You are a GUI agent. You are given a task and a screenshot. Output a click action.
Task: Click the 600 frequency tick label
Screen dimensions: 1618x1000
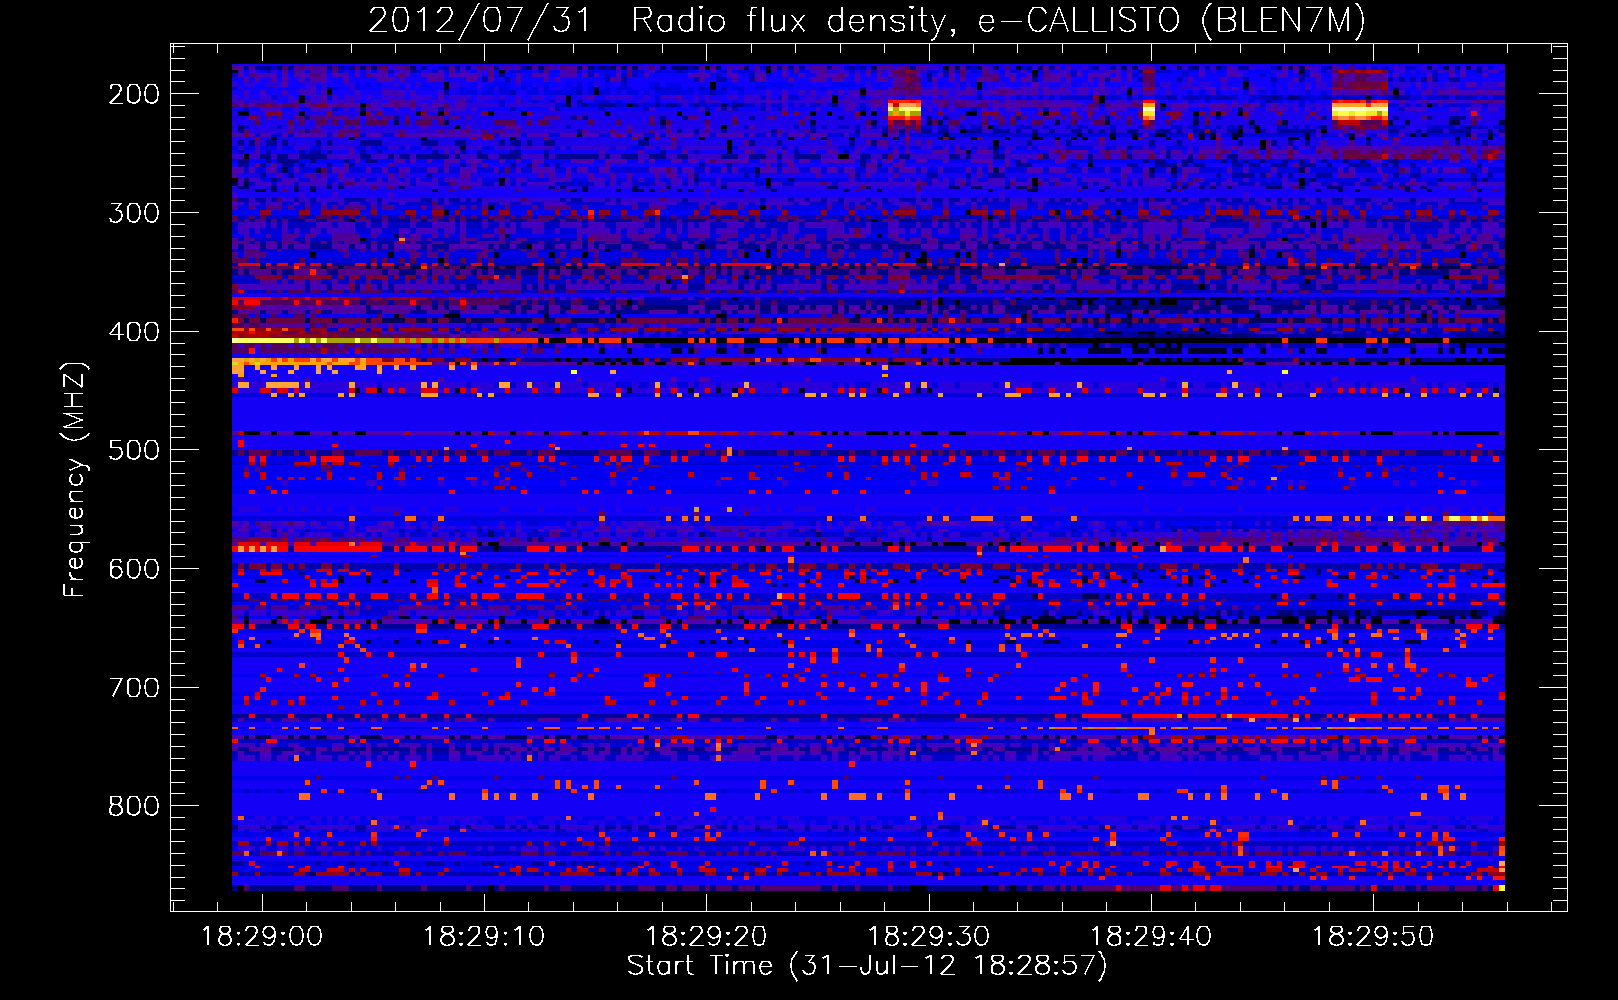[134, 569]
